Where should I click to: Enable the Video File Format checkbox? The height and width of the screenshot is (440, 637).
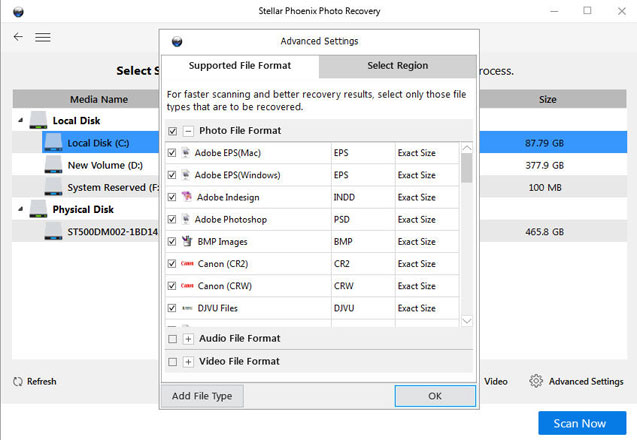(173, 362)
